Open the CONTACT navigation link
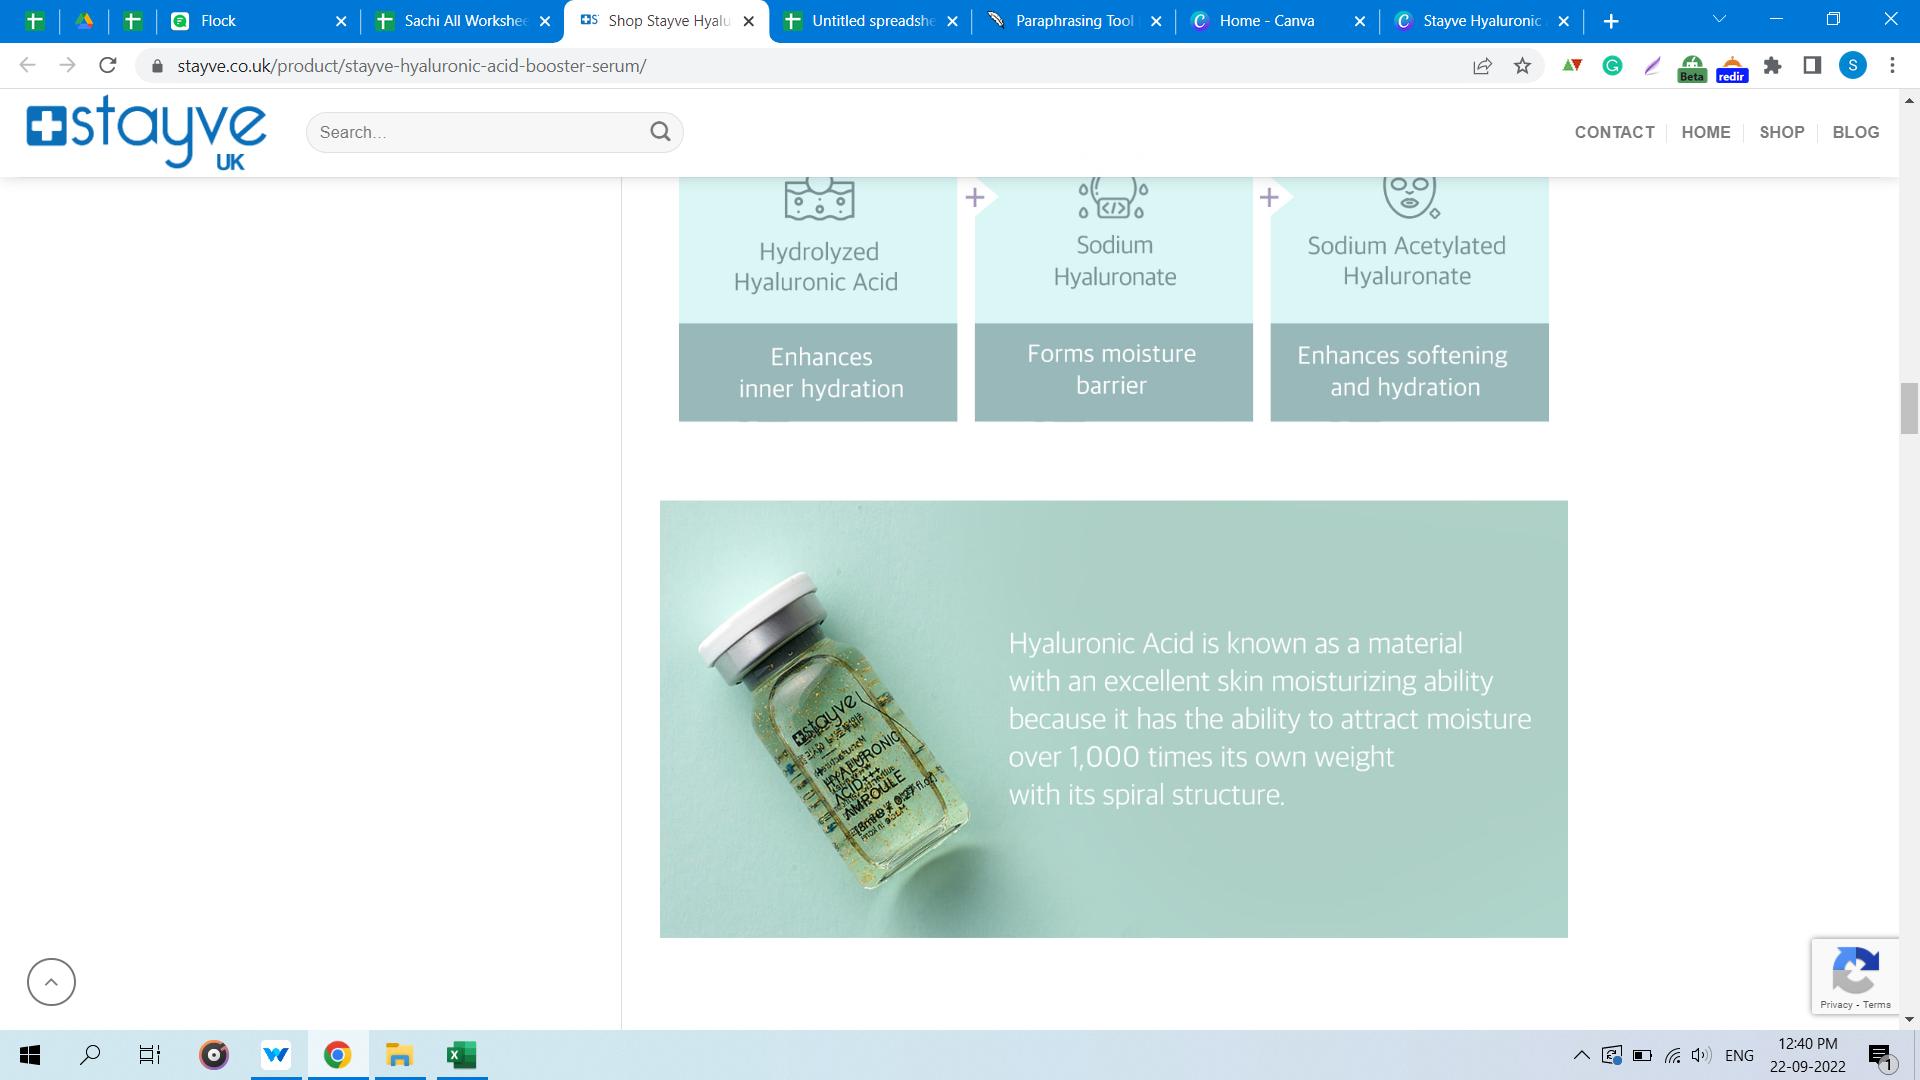Screen dimensions: 1920x1080 (1614, 132)
